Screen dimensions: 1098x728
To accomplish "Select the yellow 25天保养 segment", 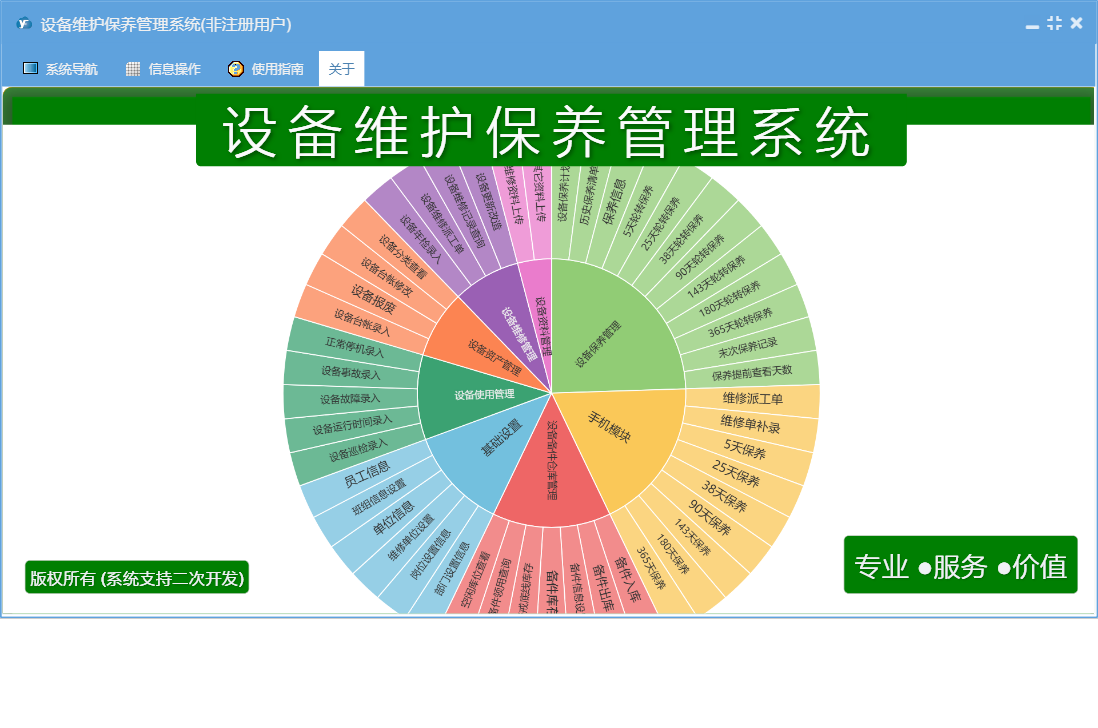I will click(x=735, y=474).
